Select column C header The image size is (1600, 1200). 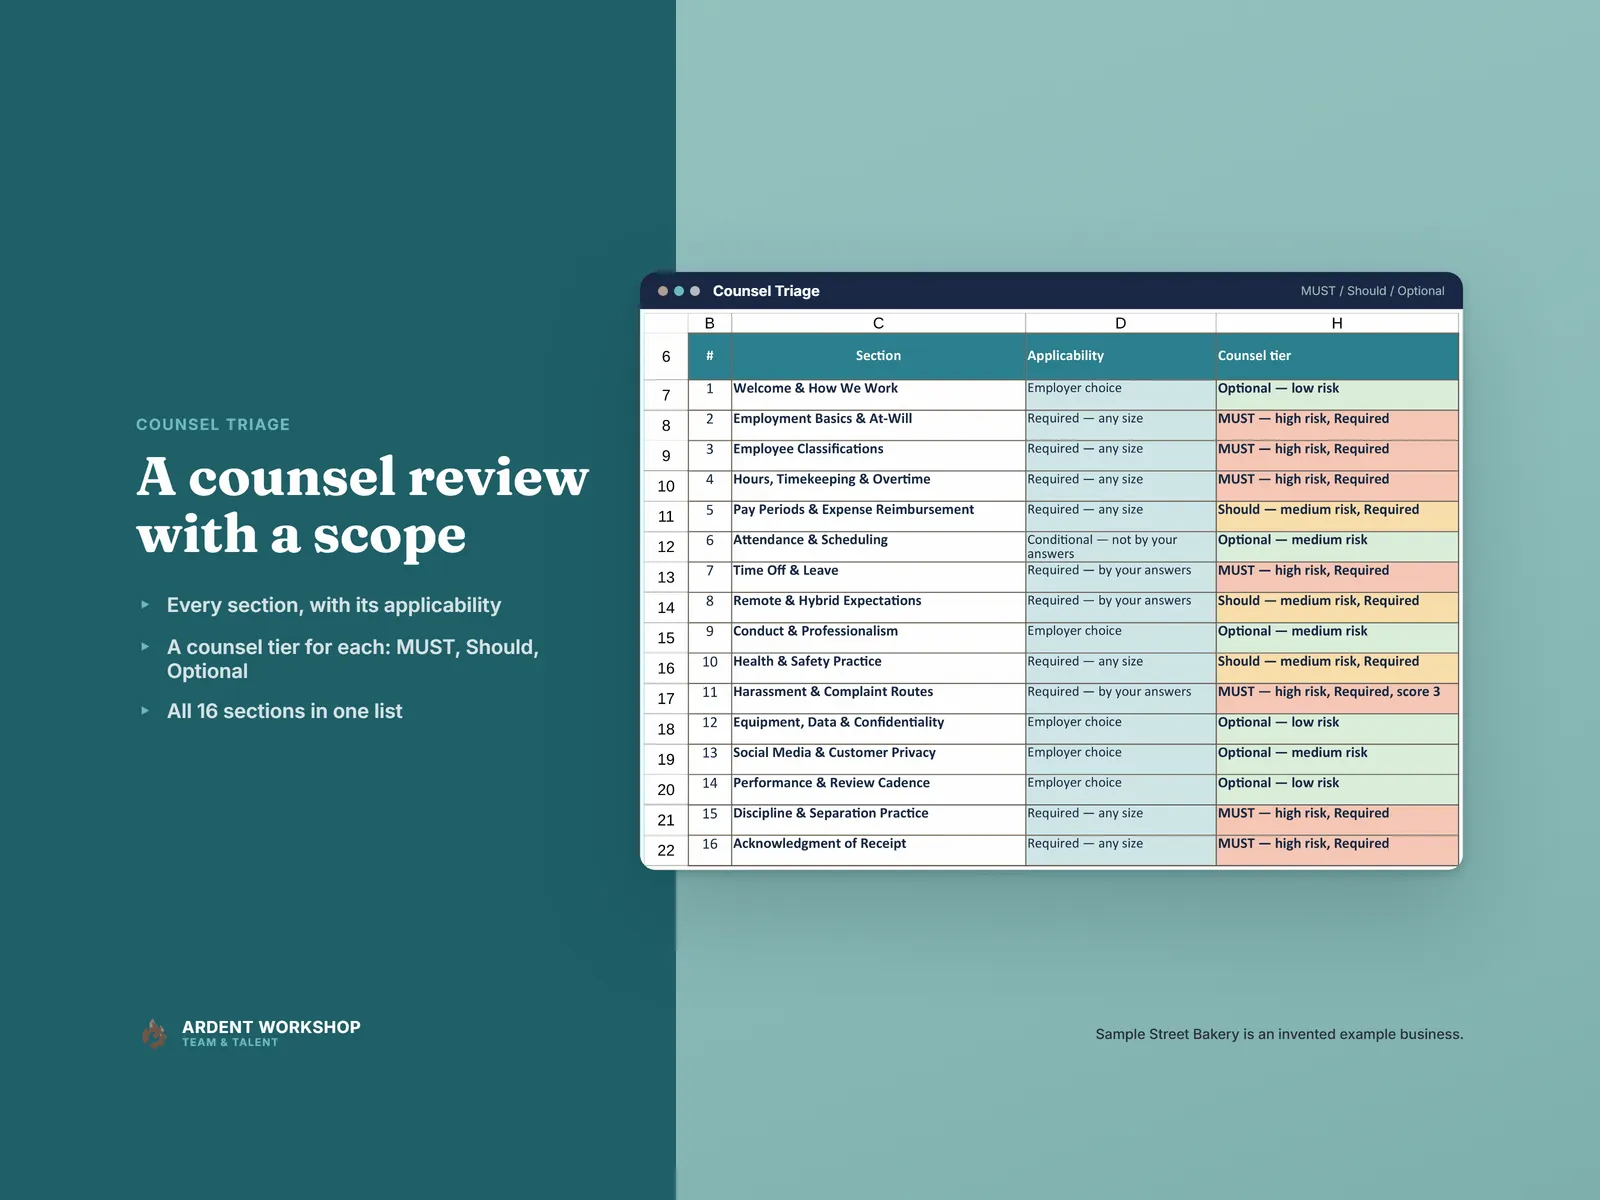(x=878, y=323)
